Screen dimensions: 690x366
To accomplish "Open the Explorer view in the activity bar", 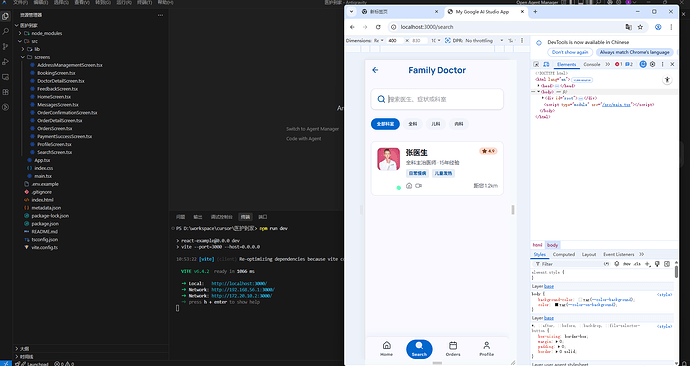I will click(x=5, y=17).
